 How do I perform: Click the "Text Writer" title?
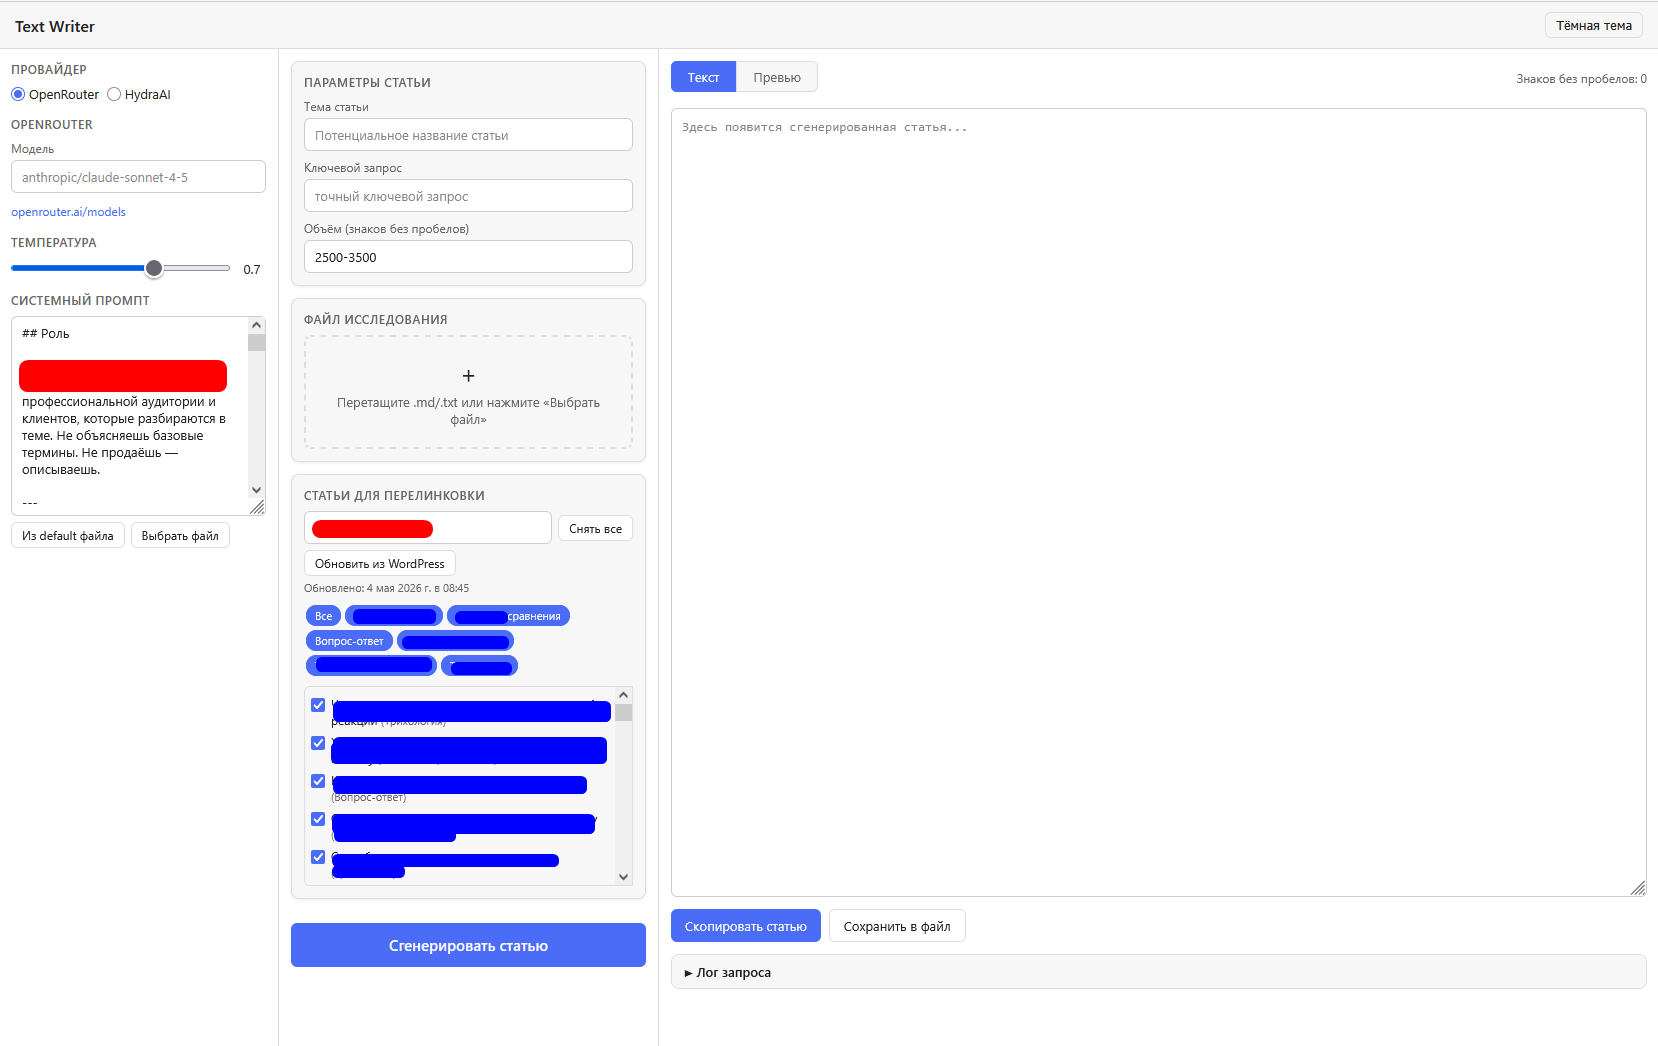click(x=55, y=26)
